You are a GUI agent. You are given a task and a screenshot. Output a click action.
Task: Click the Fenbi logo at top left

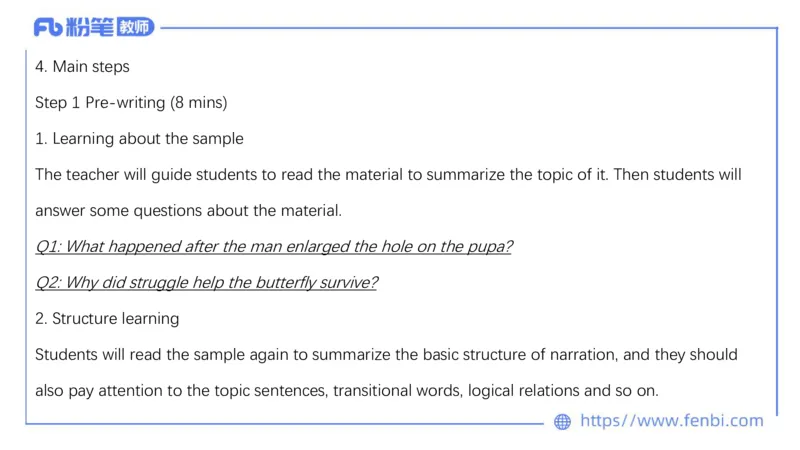tap(47, 27)
